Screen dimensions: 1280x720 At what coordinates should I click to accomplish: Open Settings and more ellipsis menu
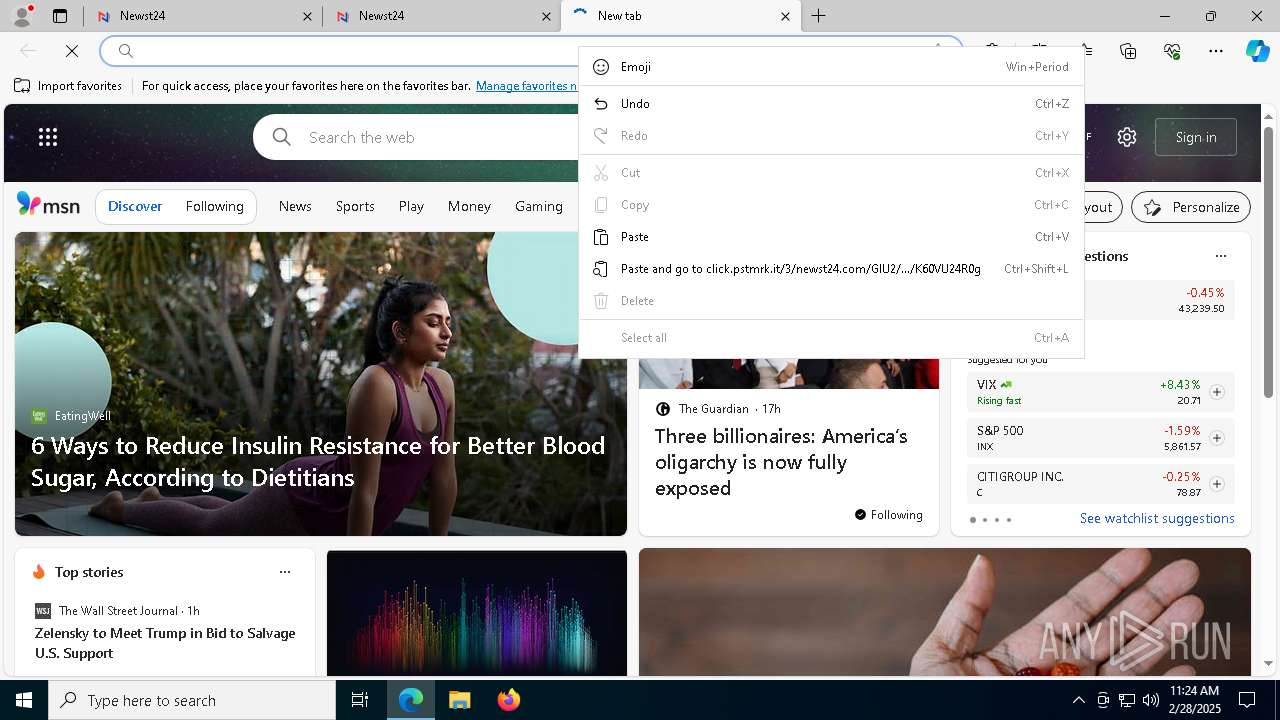[1215, 51]
